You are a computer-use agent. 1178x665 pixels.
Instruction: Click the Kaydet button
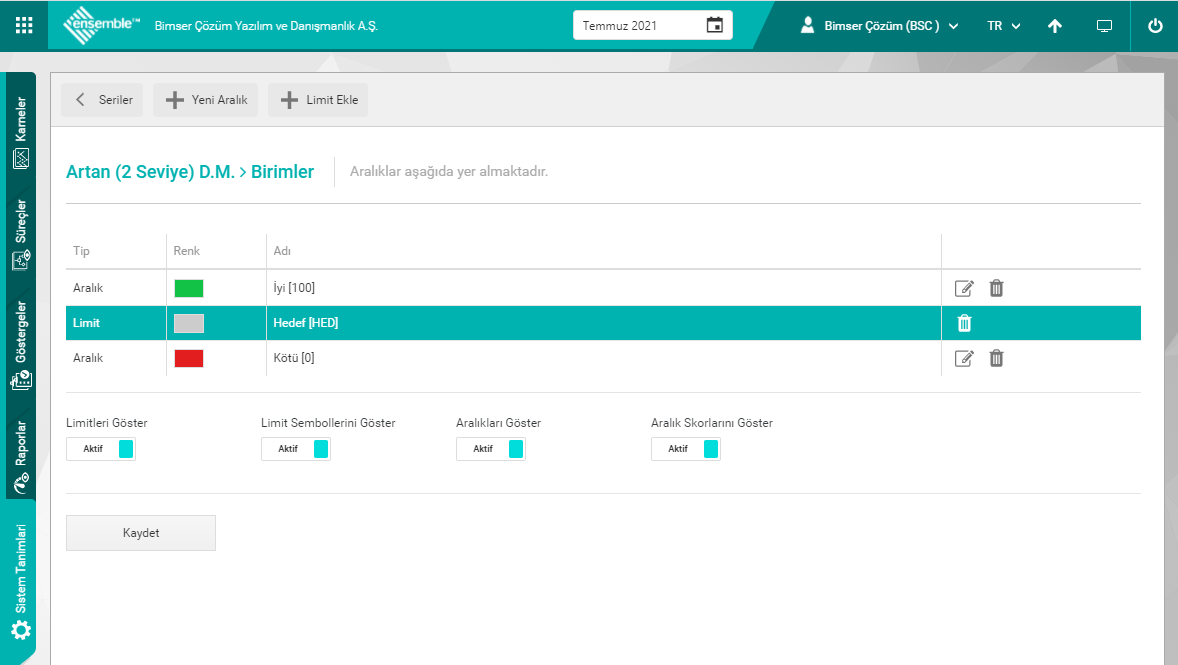141,533
